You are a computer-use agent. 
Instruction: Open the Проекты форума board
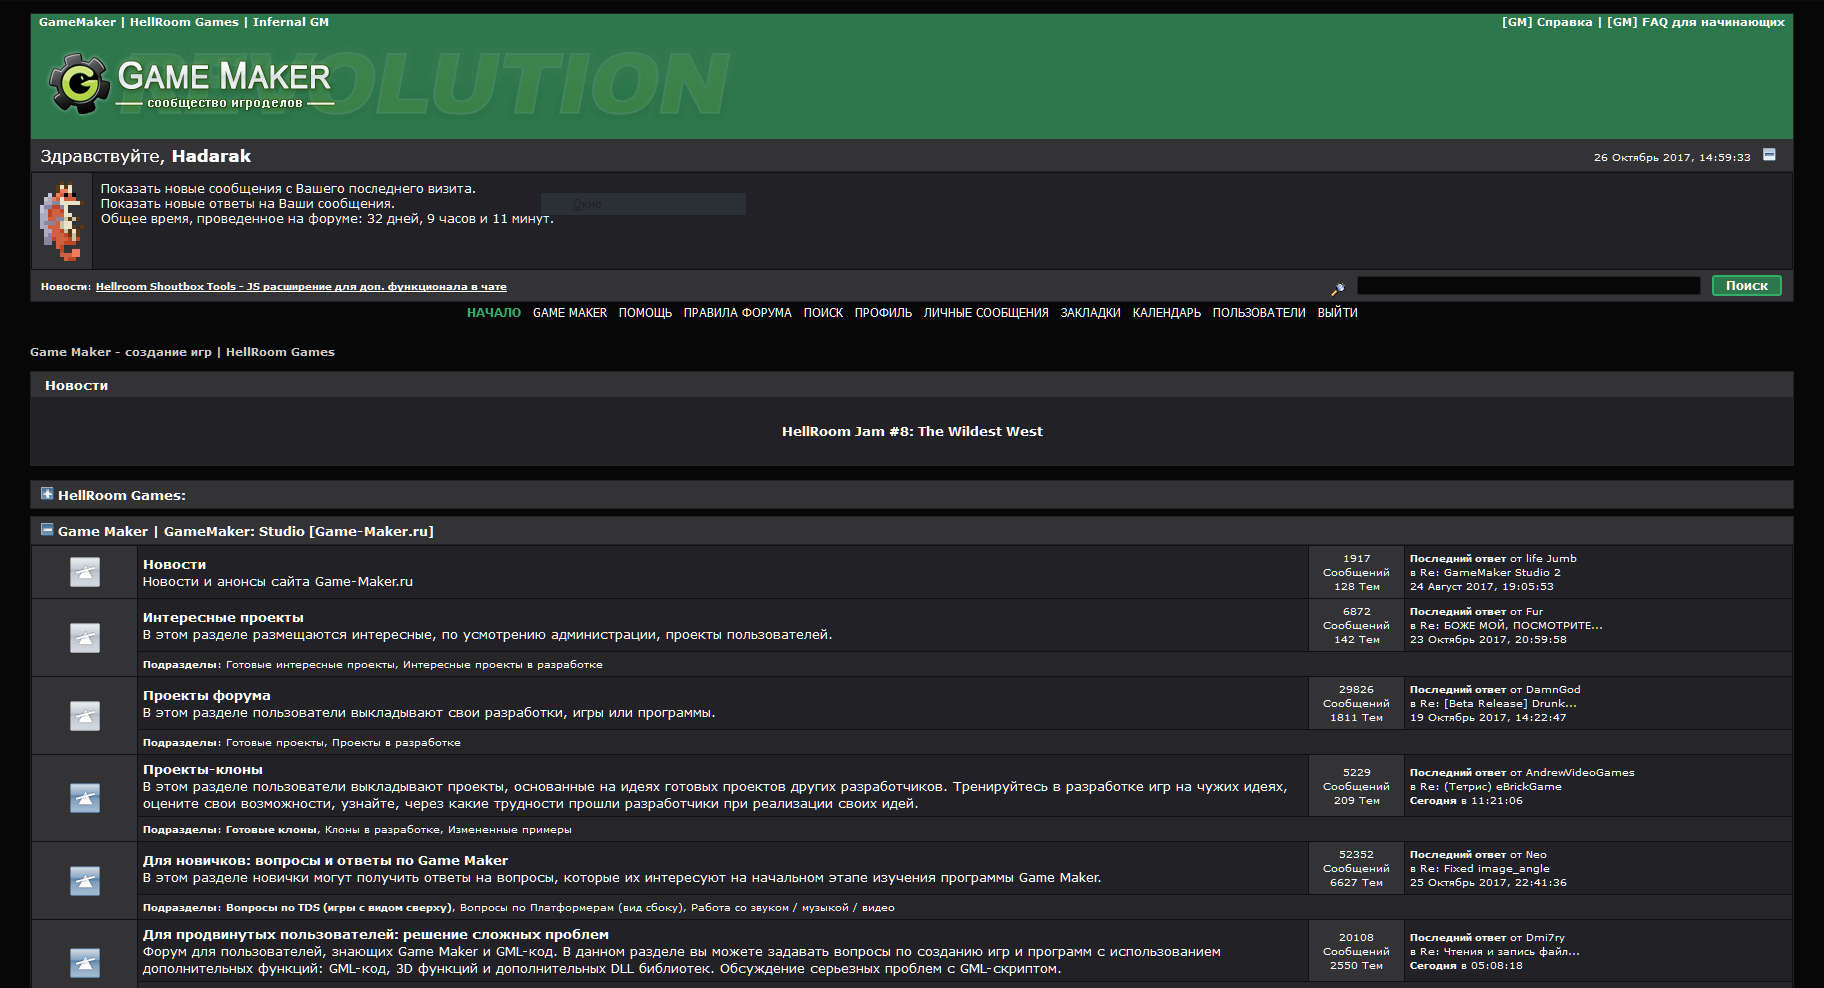[206, 696]
